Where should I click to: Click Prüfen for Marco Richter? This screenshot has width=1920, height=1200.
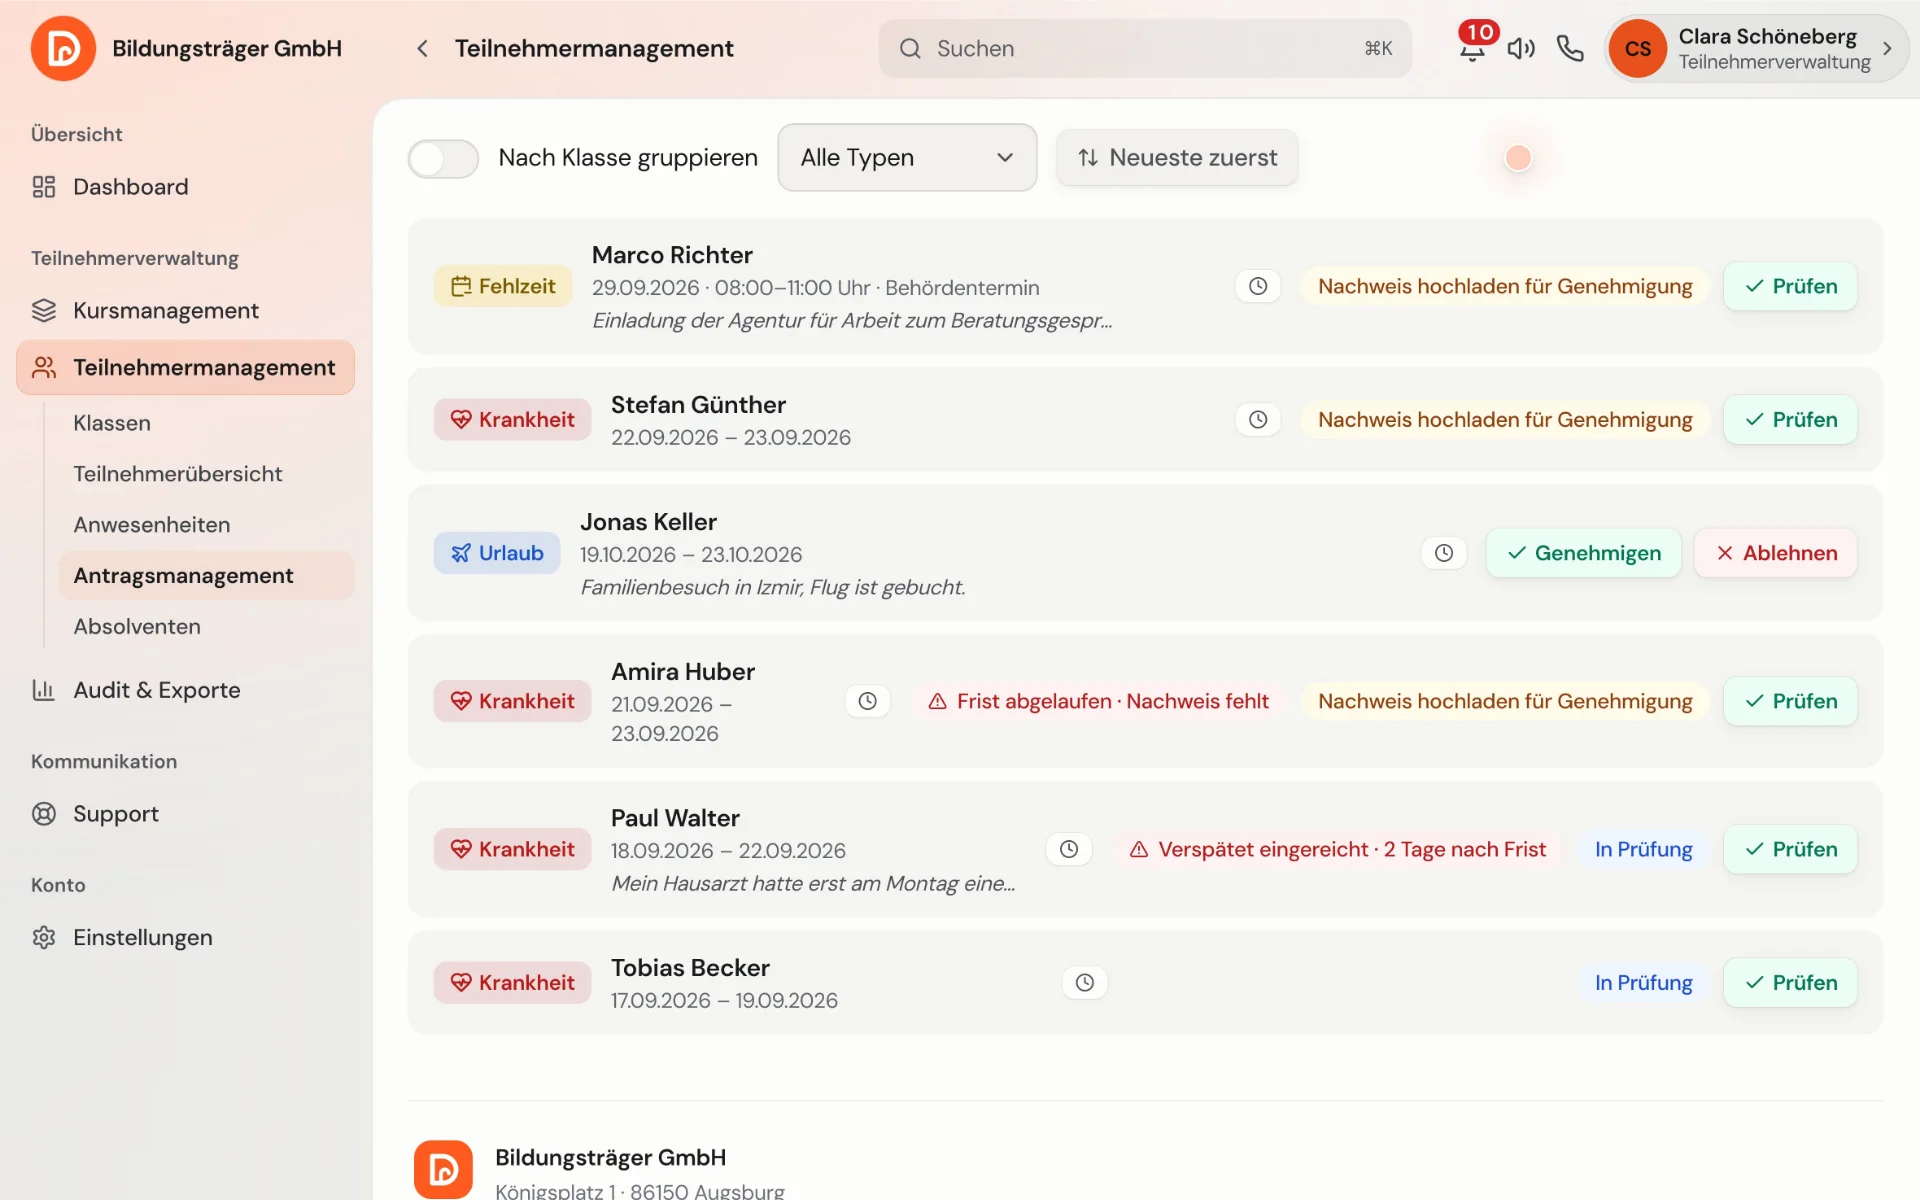[x=1790, y=286]
